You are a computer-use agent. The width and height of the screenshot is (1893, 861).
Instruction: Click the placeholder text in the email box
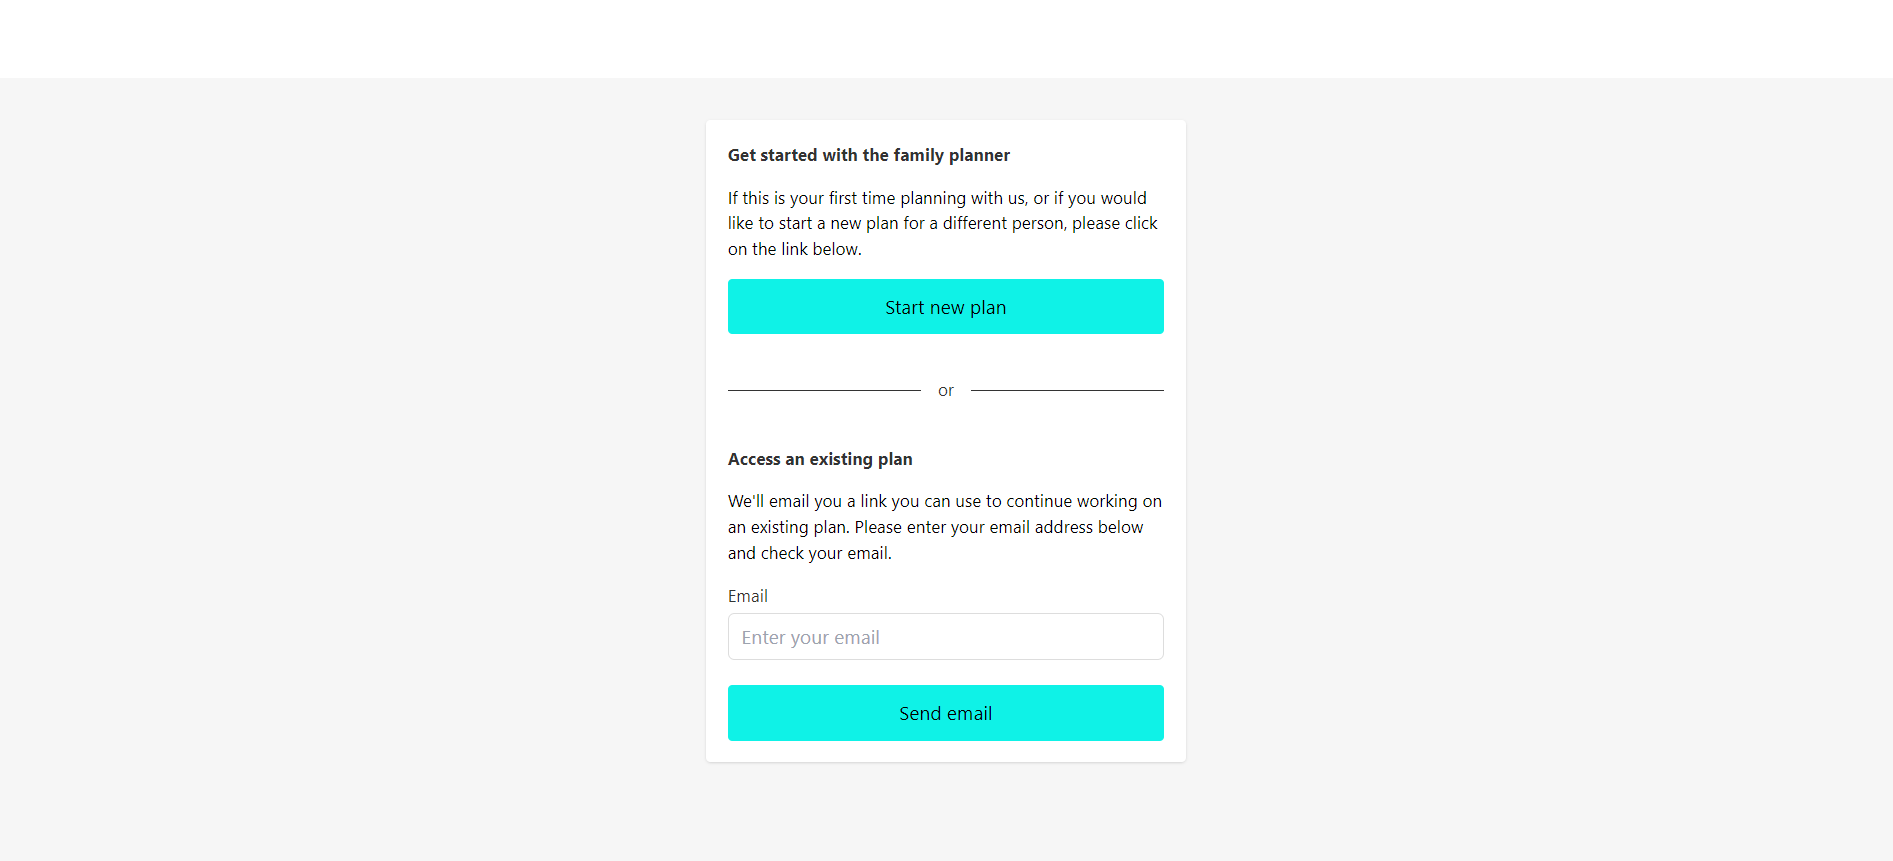[810, 638]
